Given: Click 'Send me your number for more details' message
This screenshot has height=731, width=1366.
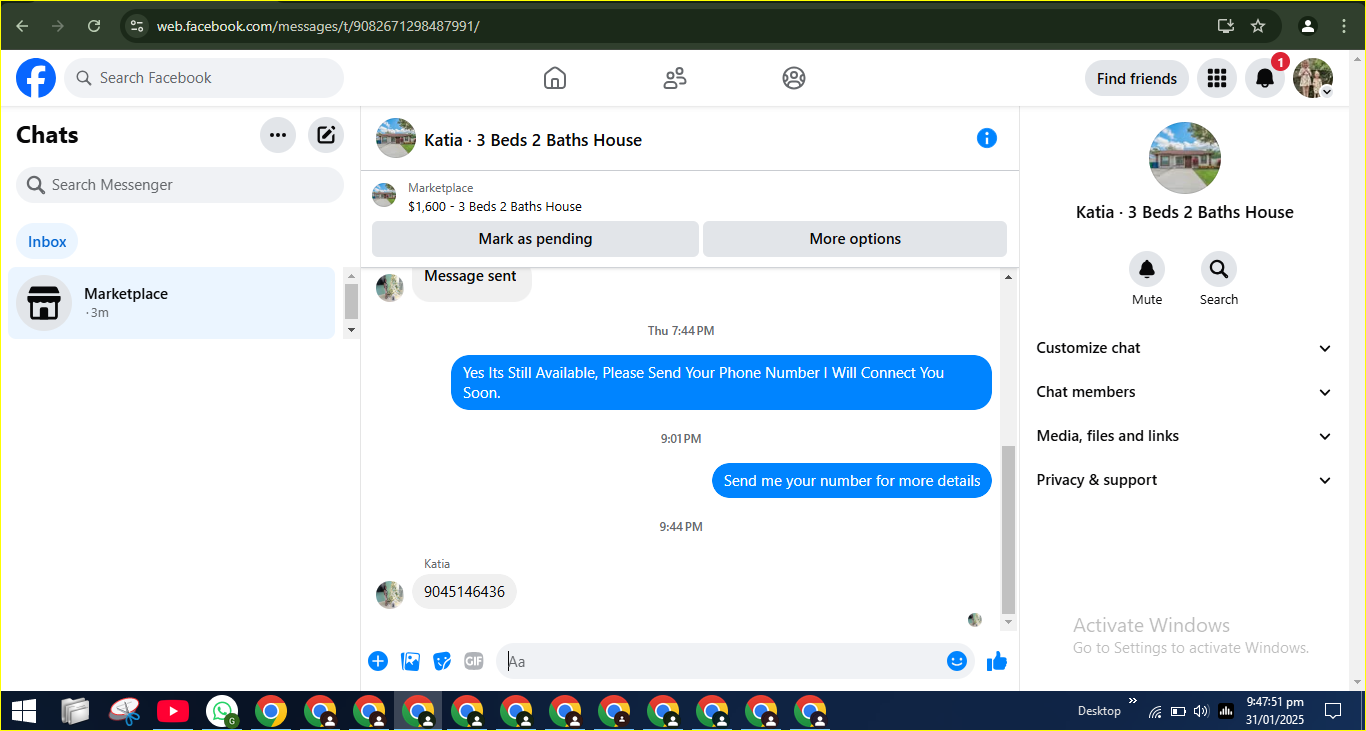Looking at the screenshot, I should pyautogui.click(x=852, y=481).
